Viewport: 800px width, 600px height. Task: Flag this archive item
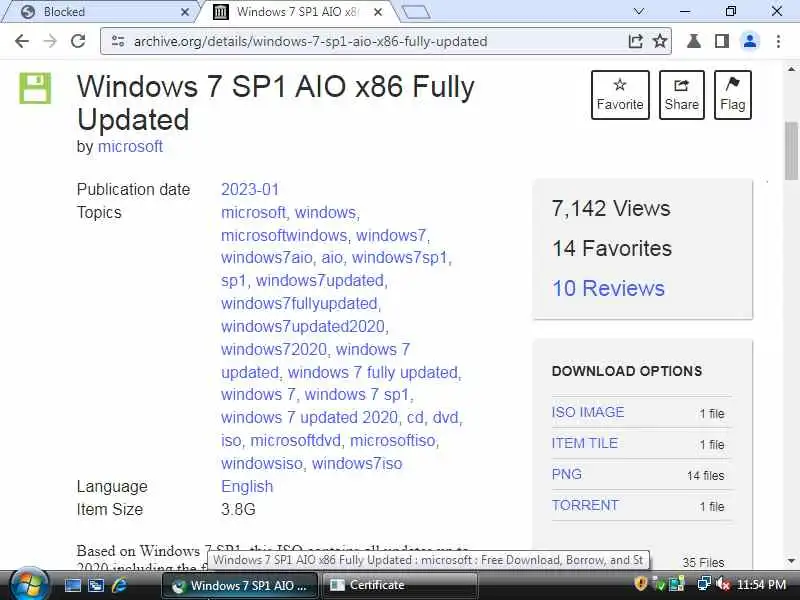point(733,95)
